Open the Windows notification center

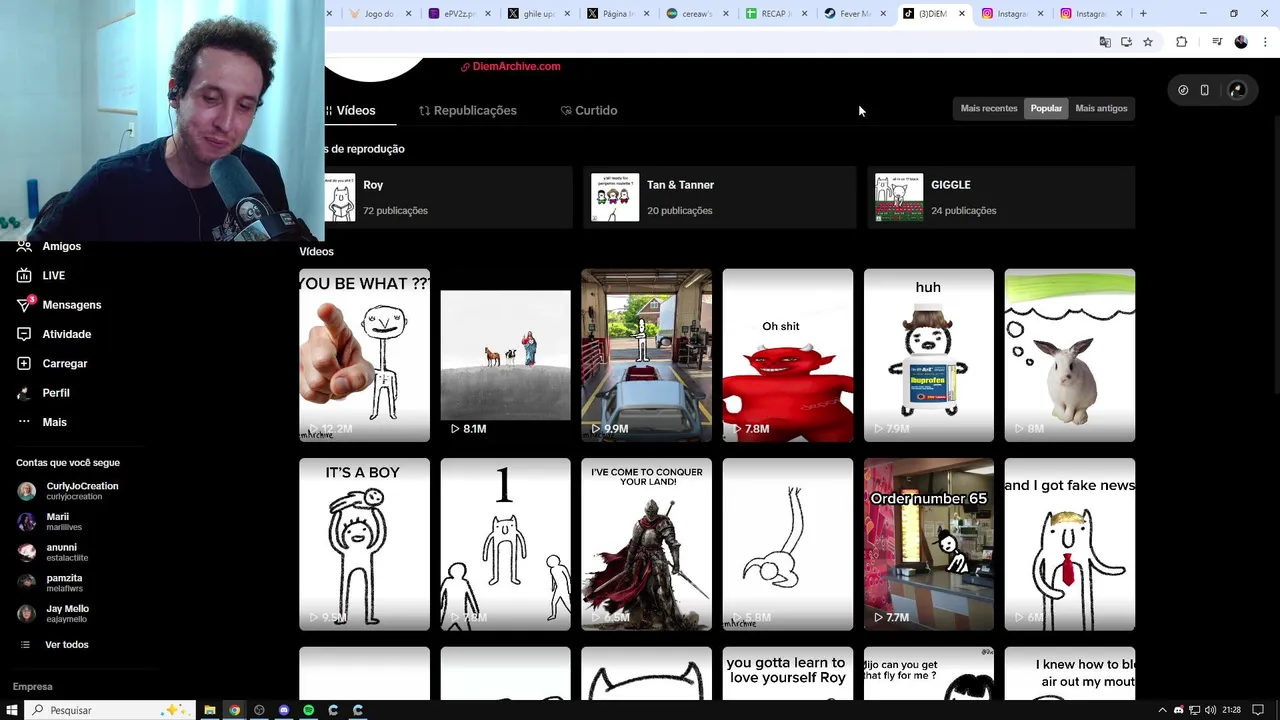[1258, 710]
